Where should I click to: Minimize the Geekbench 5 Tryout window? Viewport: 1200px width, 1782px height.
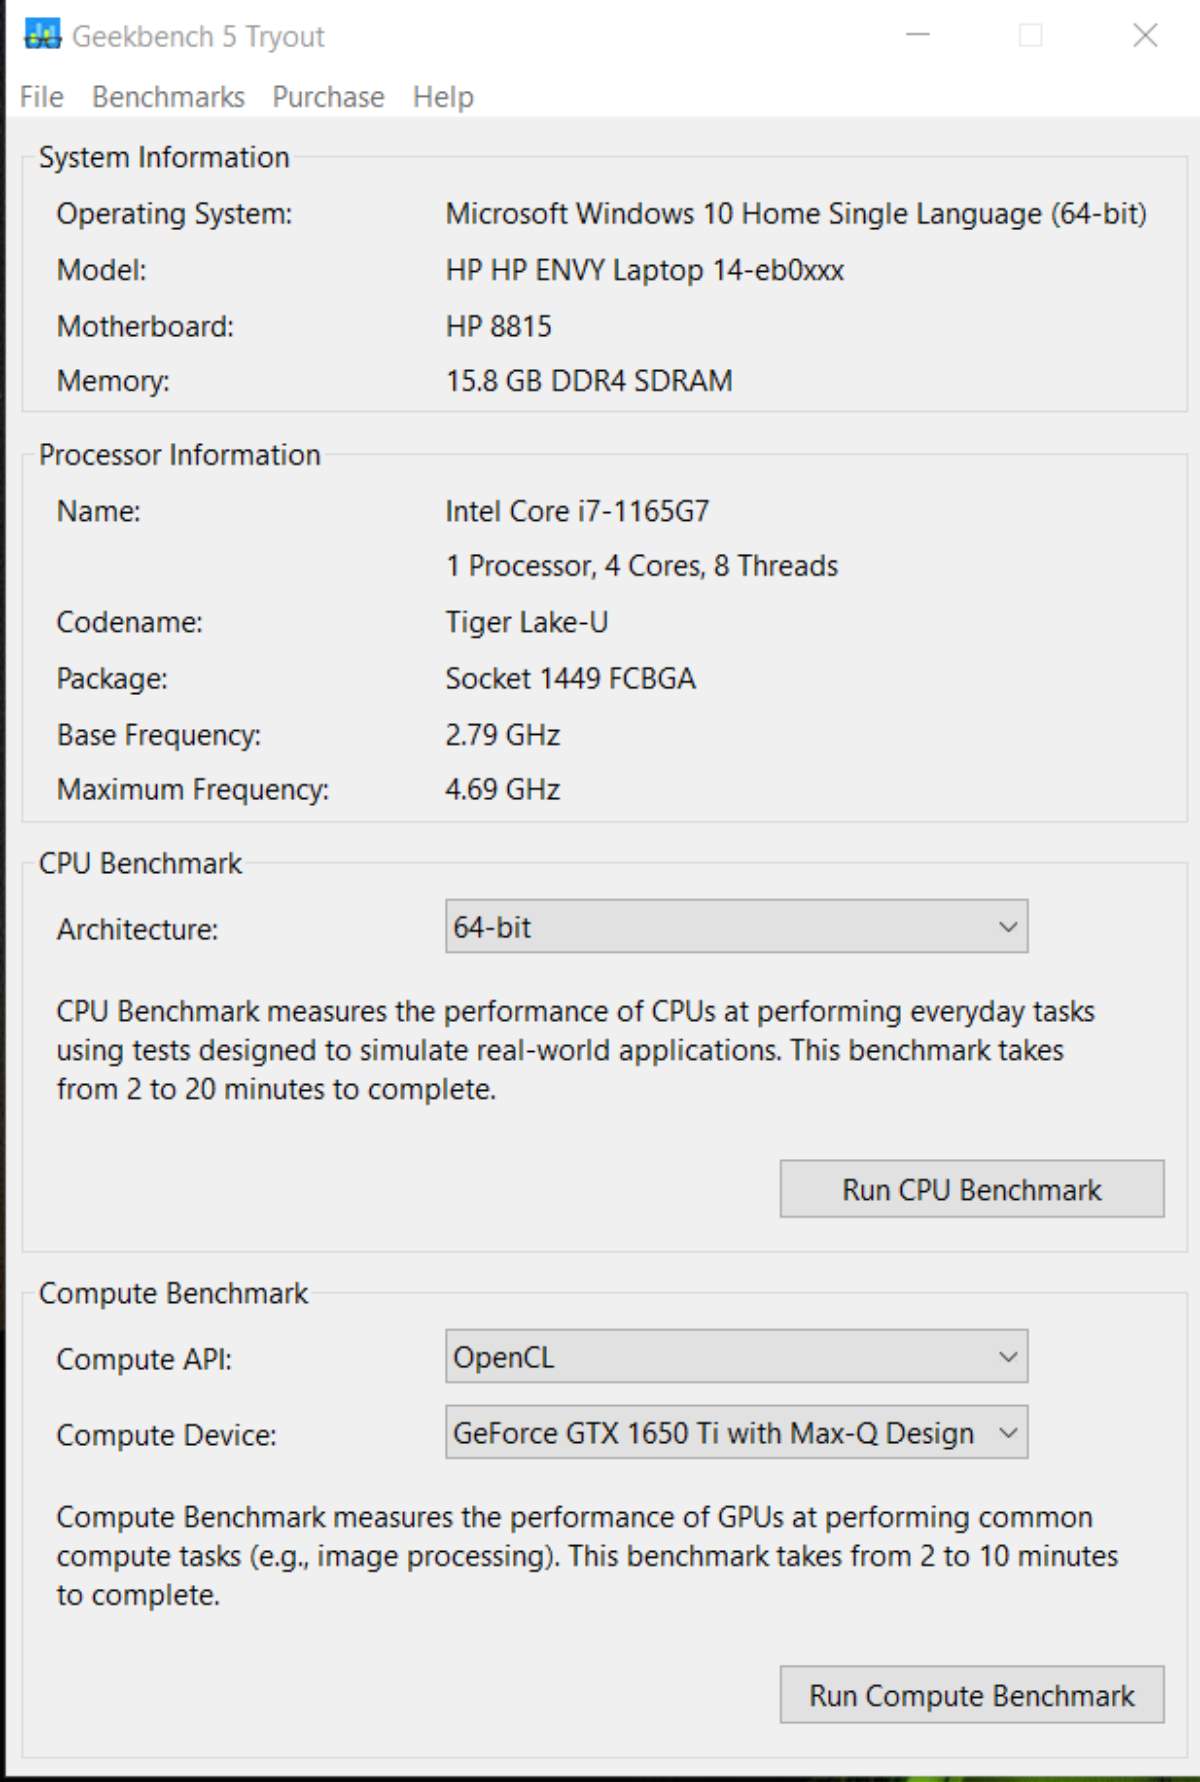pyautogui.click(x=917, y=36)
